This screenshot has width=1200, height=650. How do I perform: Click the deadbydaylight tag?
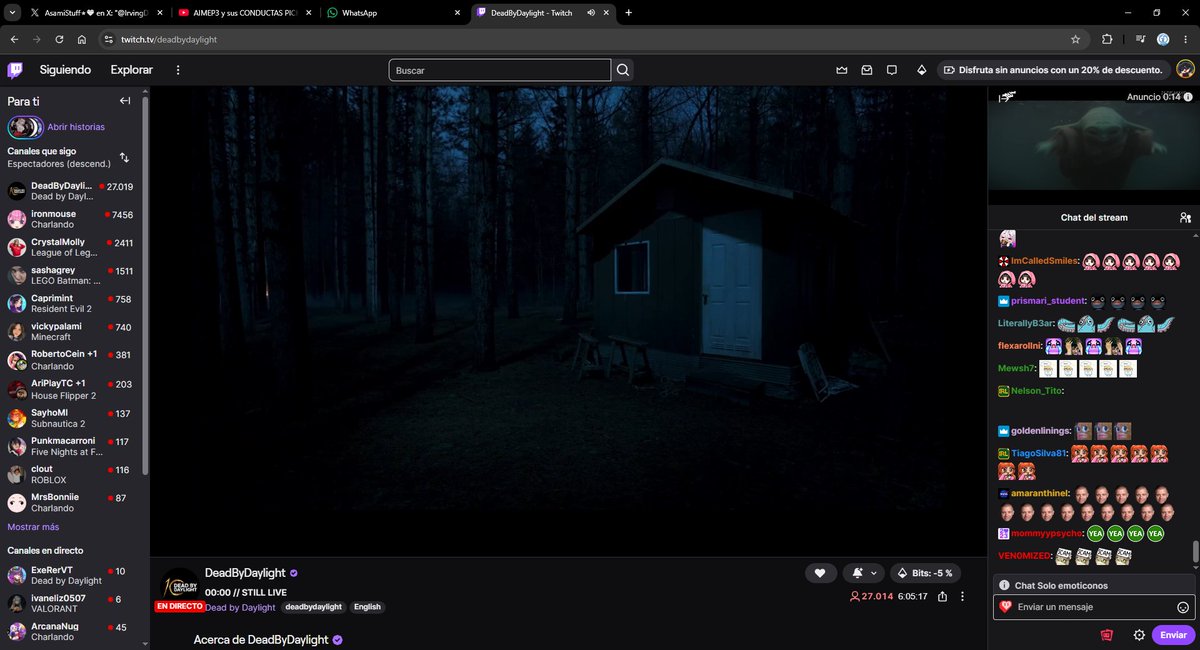click(313, 607)
